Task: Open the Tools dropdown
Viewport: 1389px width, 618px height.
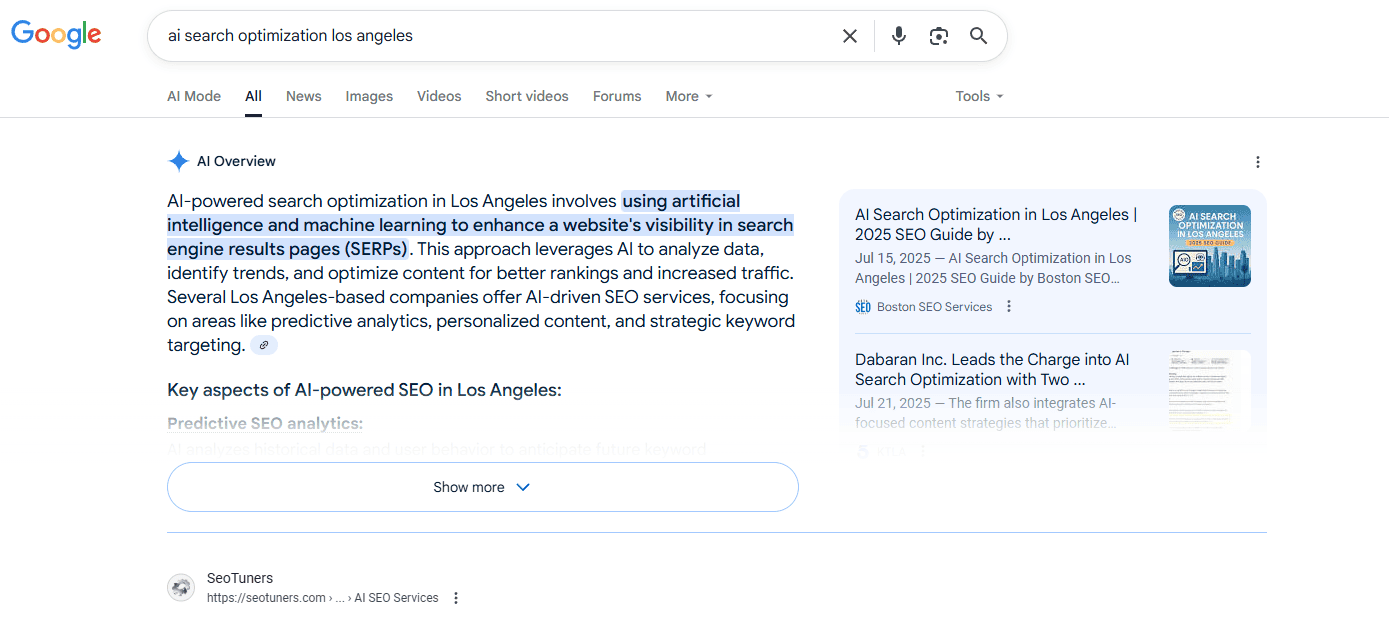Action: (979, 96)
